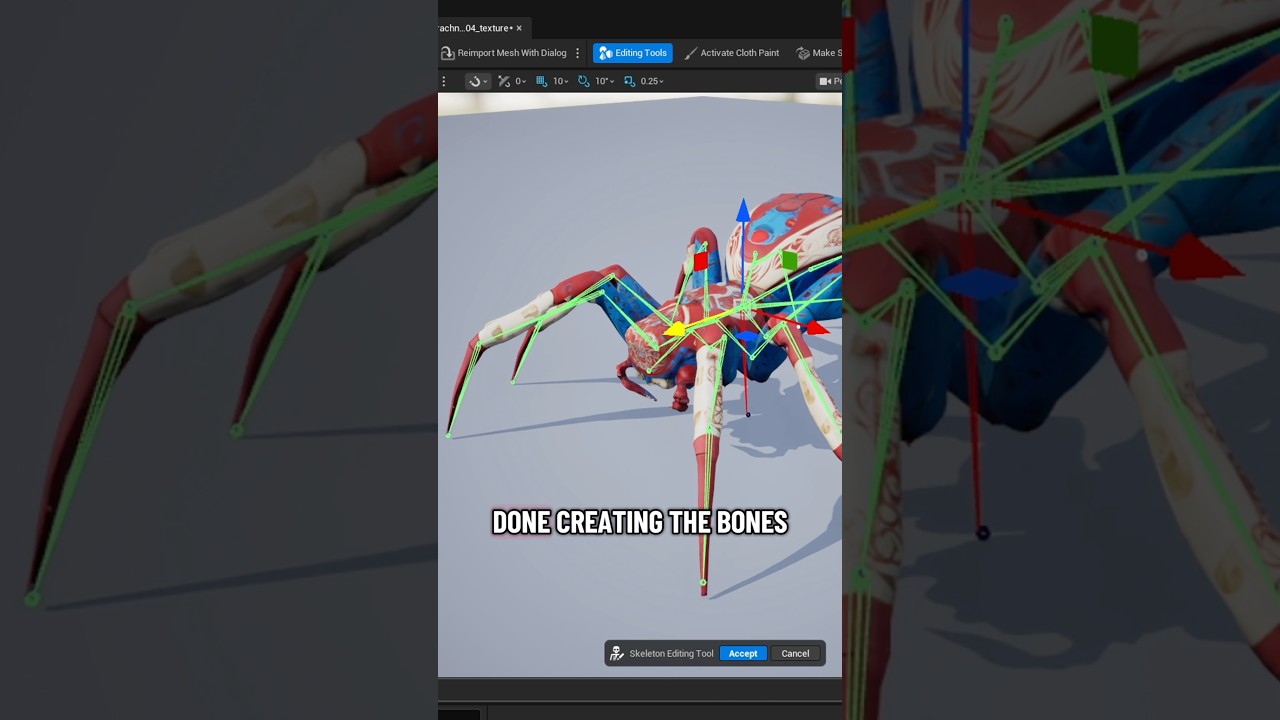Viewport: 1280px width, 720px height.
Task: Click the "Skeleton Editing Tool" label
Action: pos(671,653)
